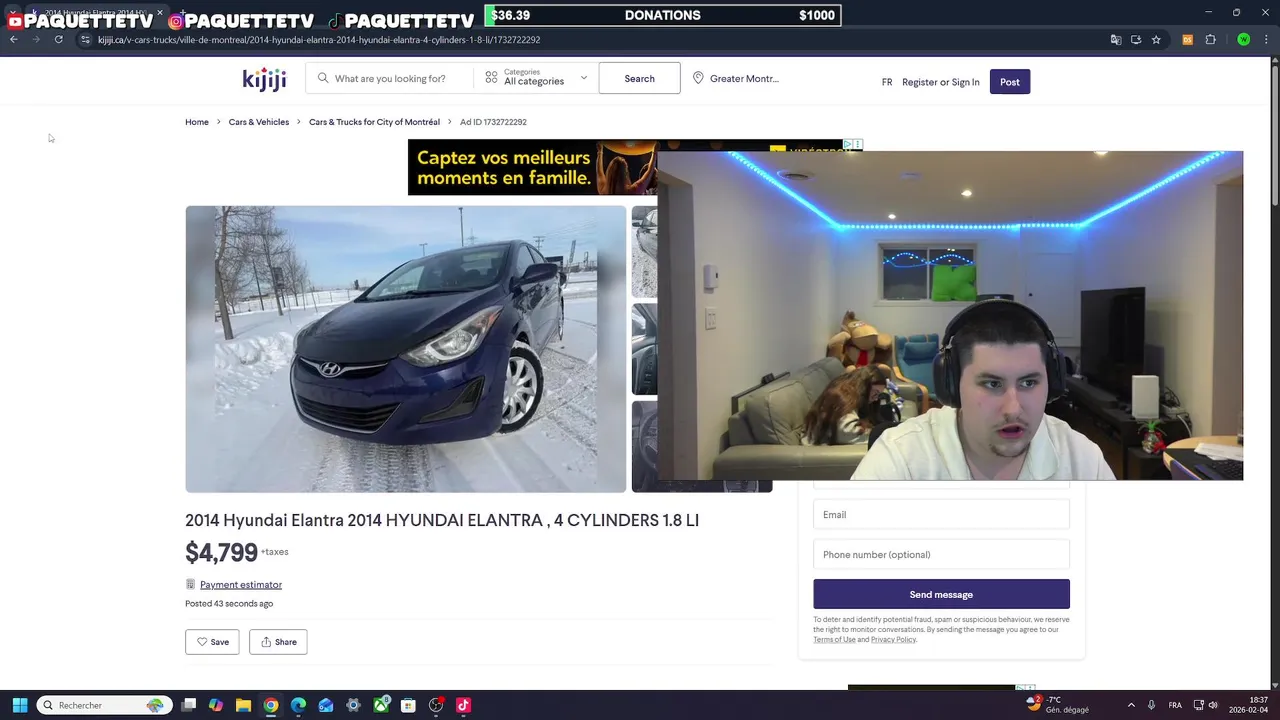Click the install app icon in the address bar
1280x720 pixels.
coord(1136,40)
